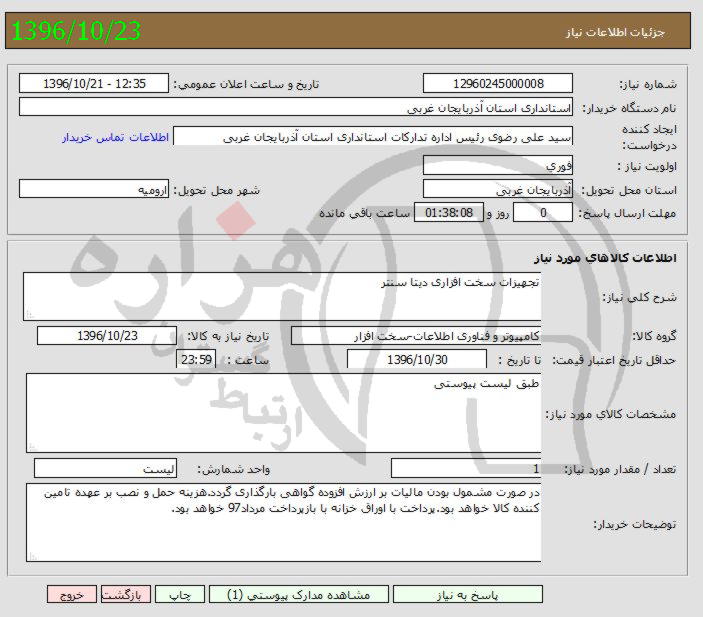
Task: Click the remaining time field 01:38:08
Action: coord(449,213)
